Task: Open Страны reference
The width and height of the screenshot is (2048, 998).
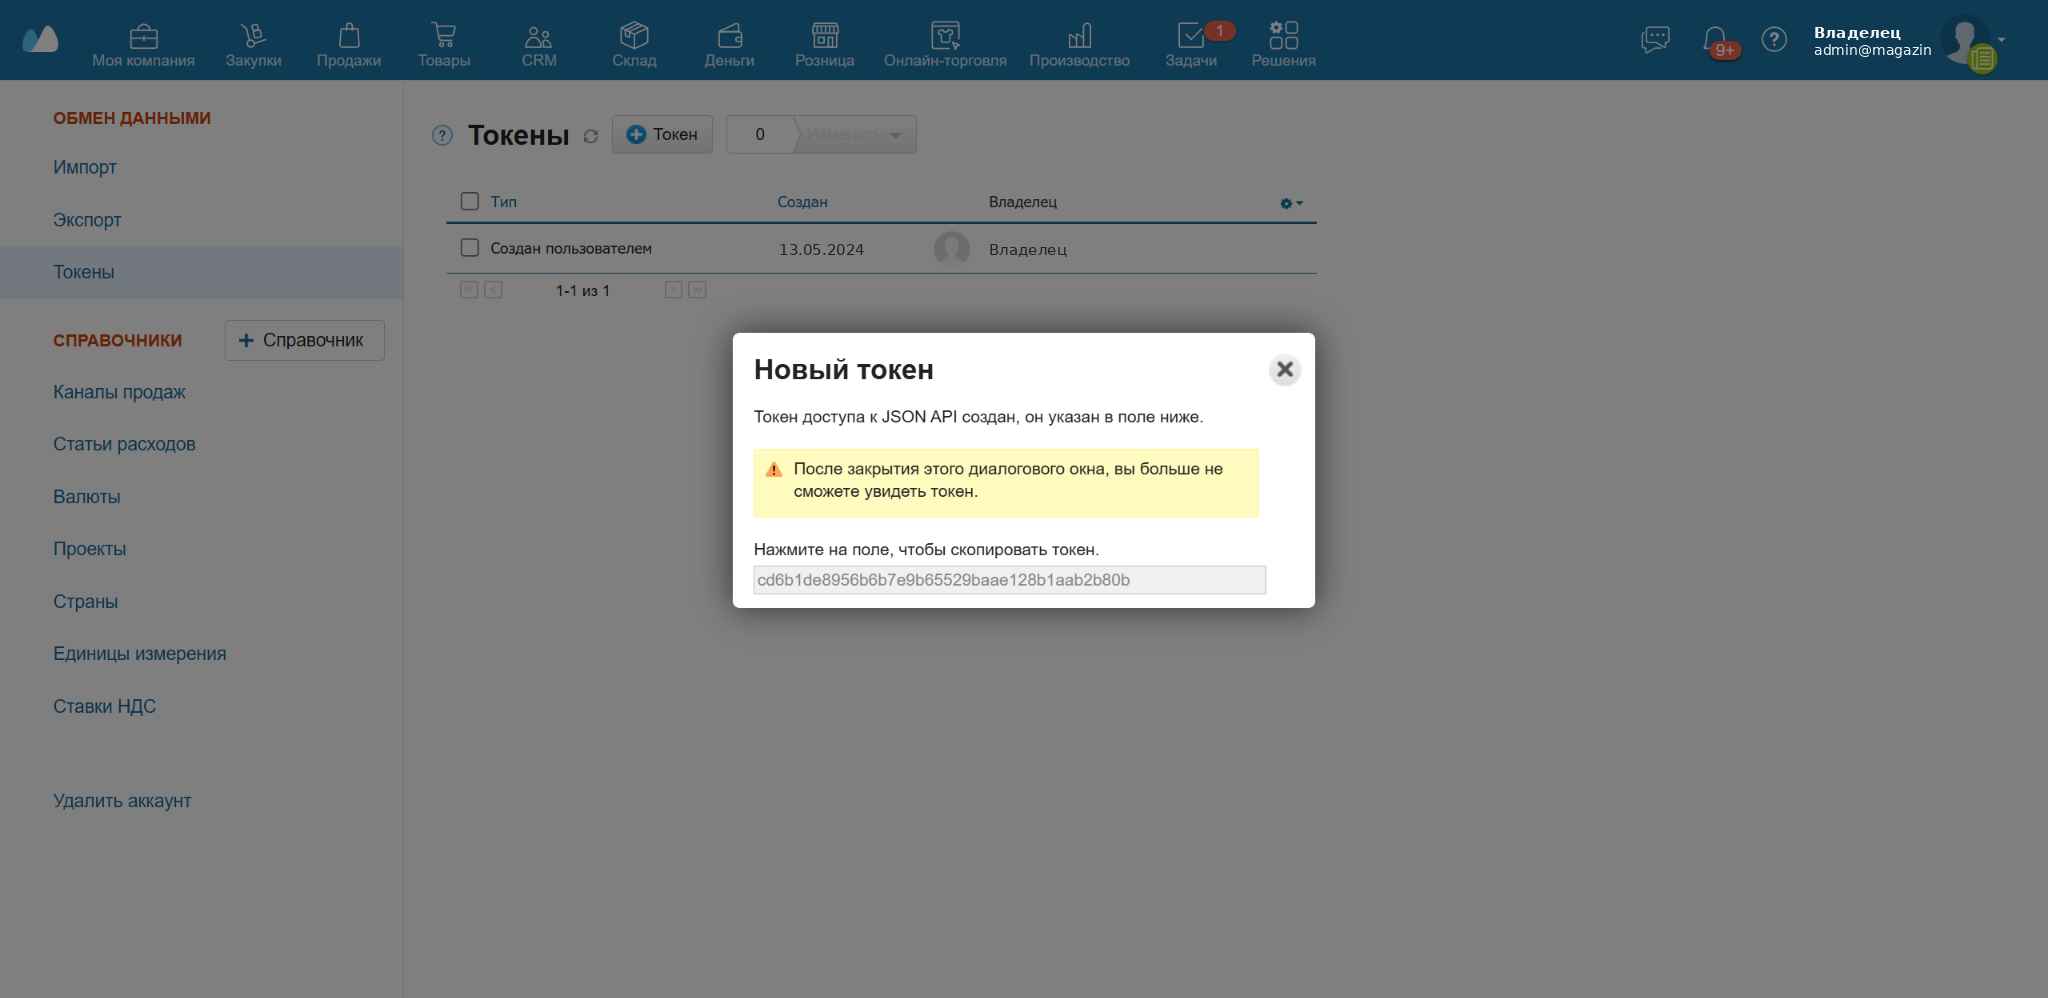Action: pos(86,602)
